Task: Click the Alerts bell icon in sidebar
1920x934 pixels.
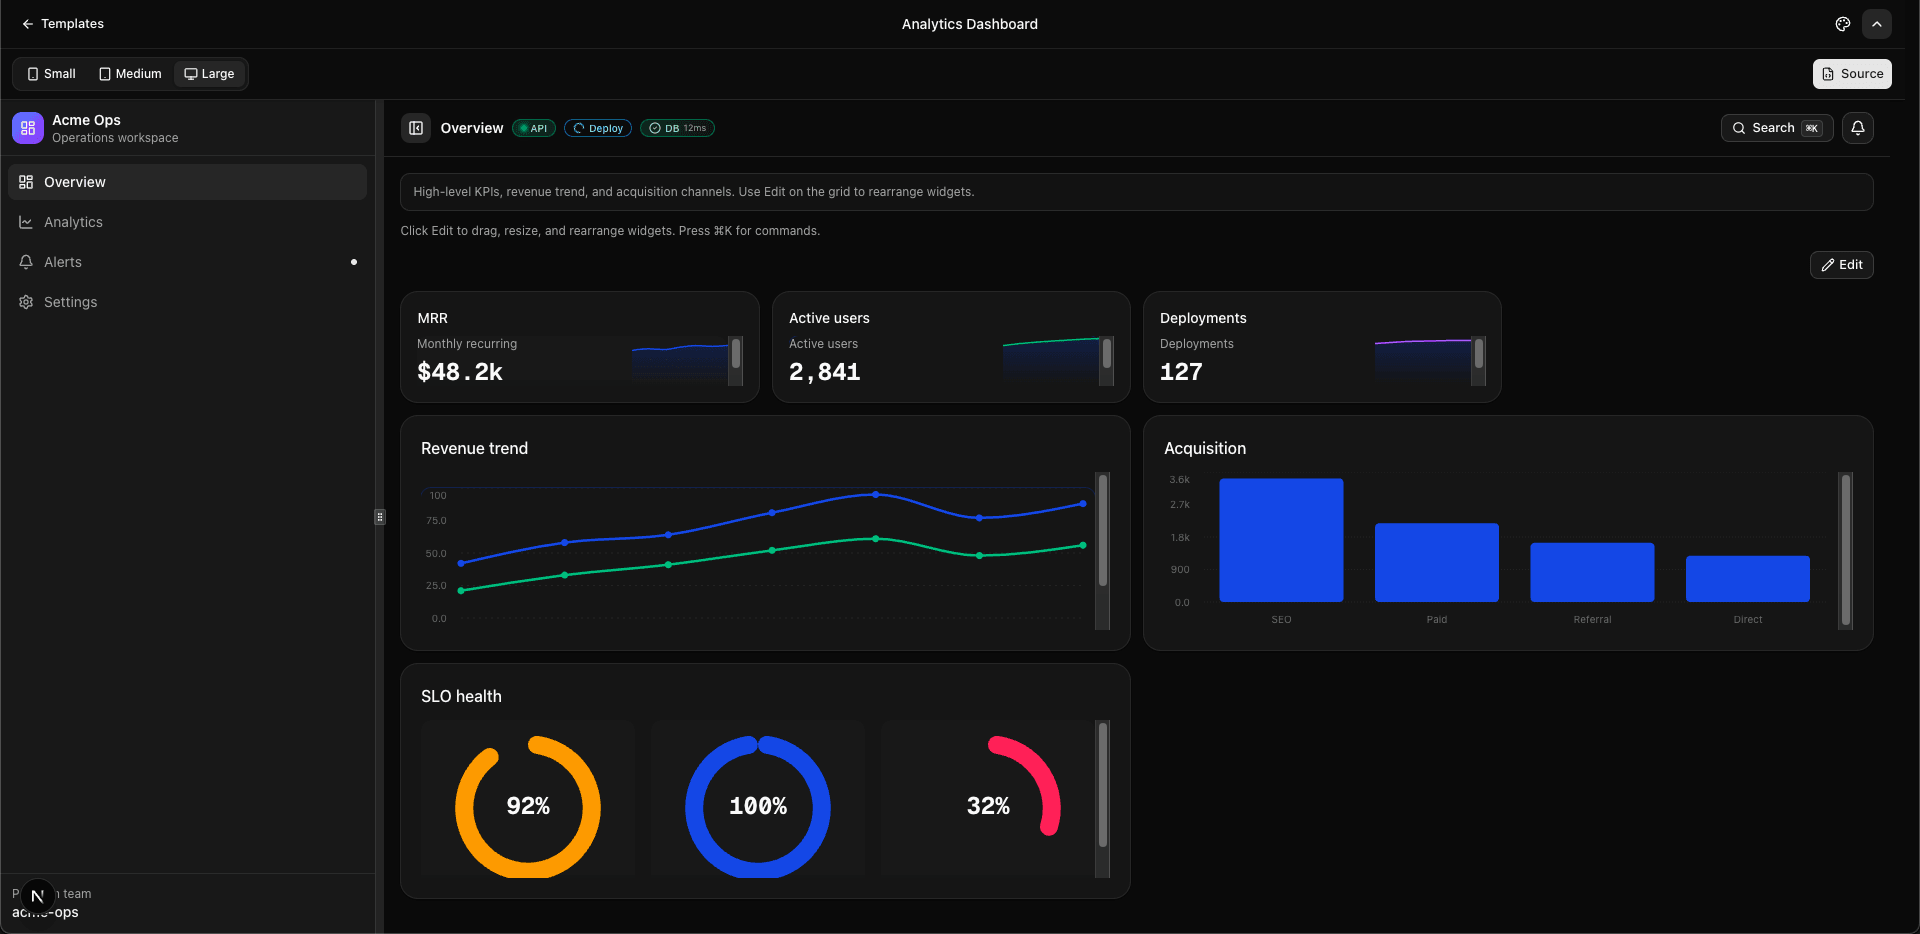Action: point(26,262)
